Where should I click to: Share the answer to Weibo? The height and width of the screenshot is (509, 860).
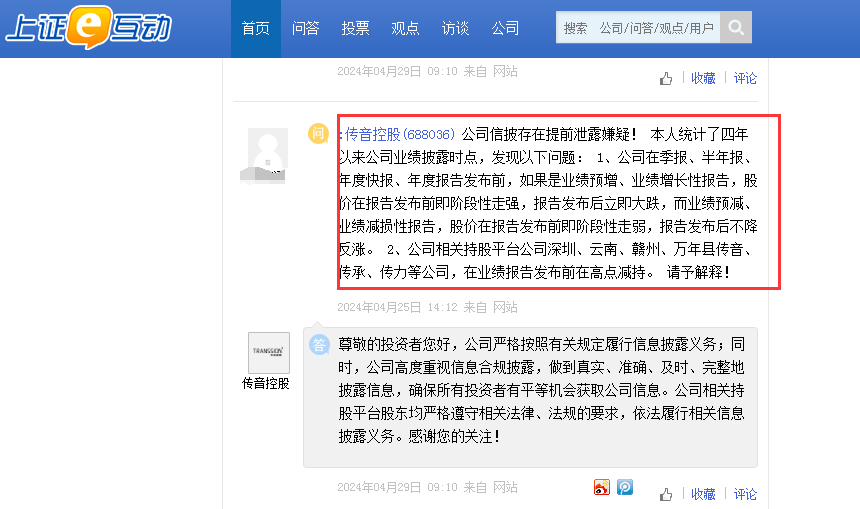click(x=602, y=487)
